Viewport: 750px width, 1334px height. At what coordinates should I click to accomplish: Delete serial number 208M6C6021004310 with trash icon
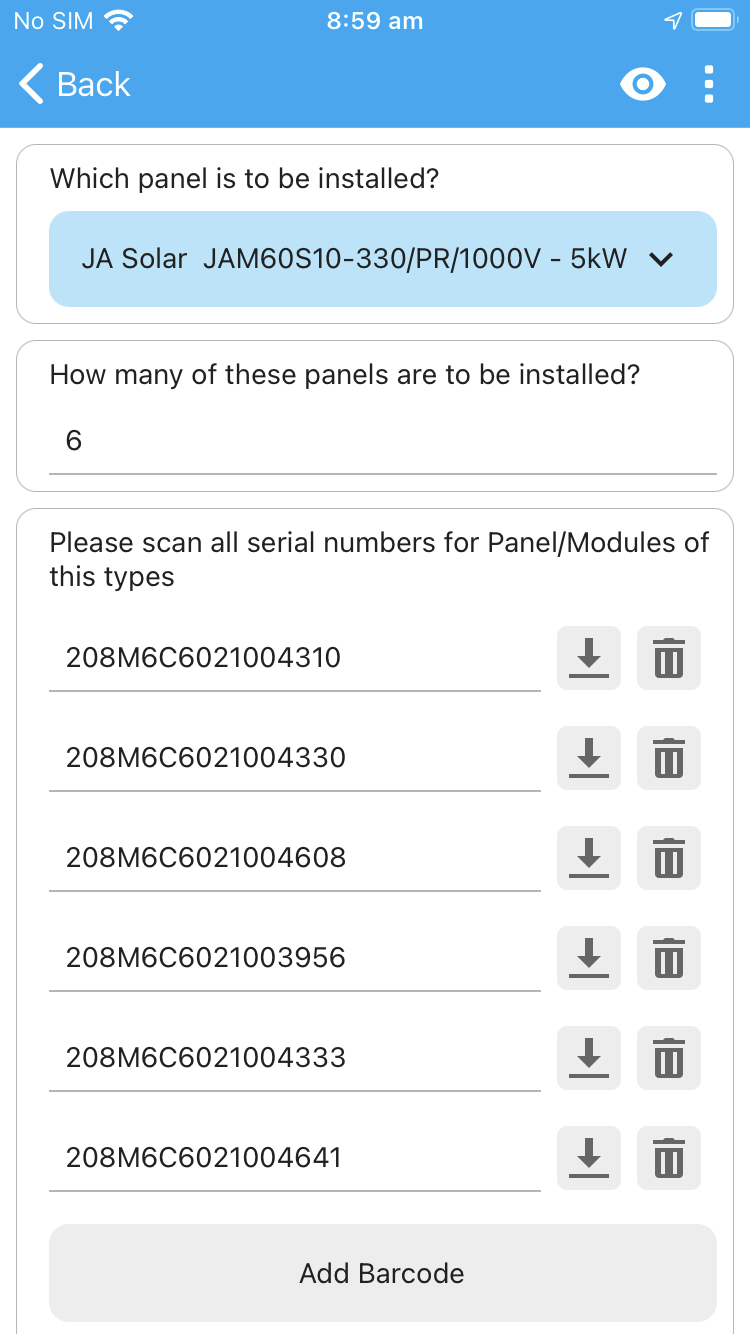click(669, 658)
